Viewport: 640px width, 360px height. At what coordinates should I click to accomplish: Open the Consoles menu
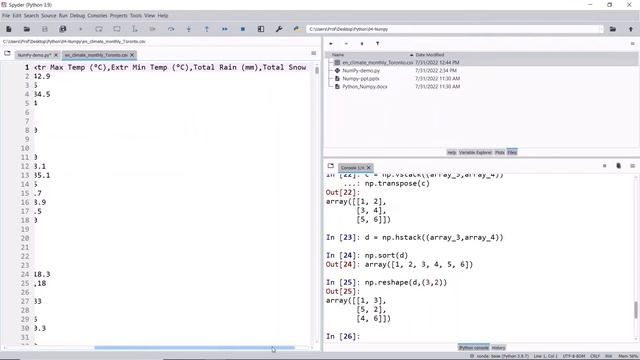point(97,16)
